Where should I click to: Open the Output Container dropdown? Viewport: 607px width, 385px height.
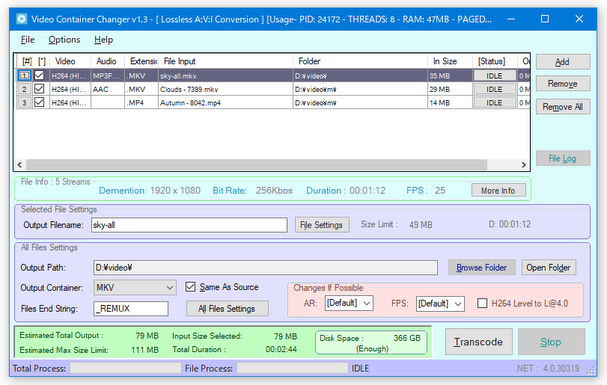[135, 287]
